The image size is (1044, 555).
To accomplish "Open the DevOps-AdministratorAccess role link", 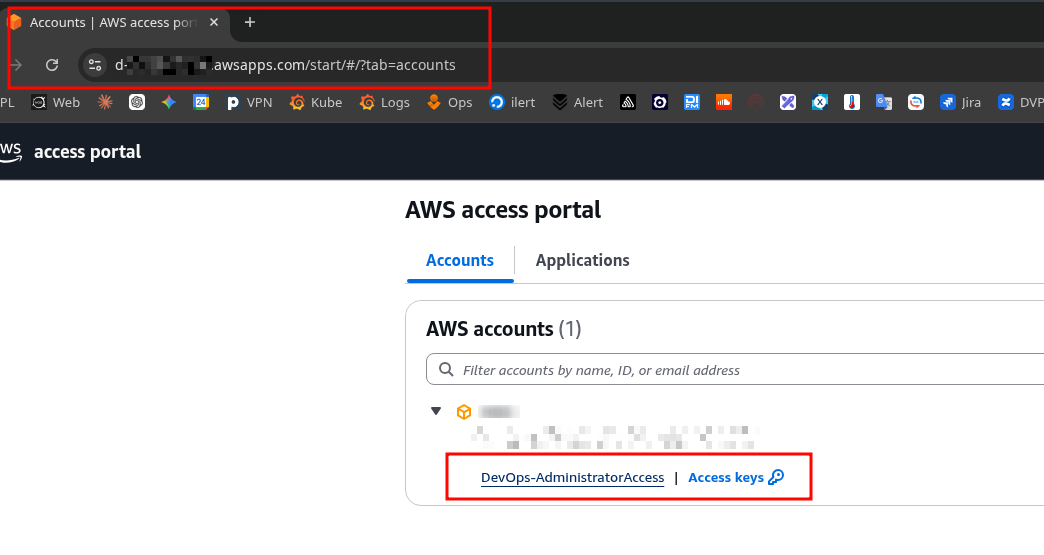I will (572, 478).
